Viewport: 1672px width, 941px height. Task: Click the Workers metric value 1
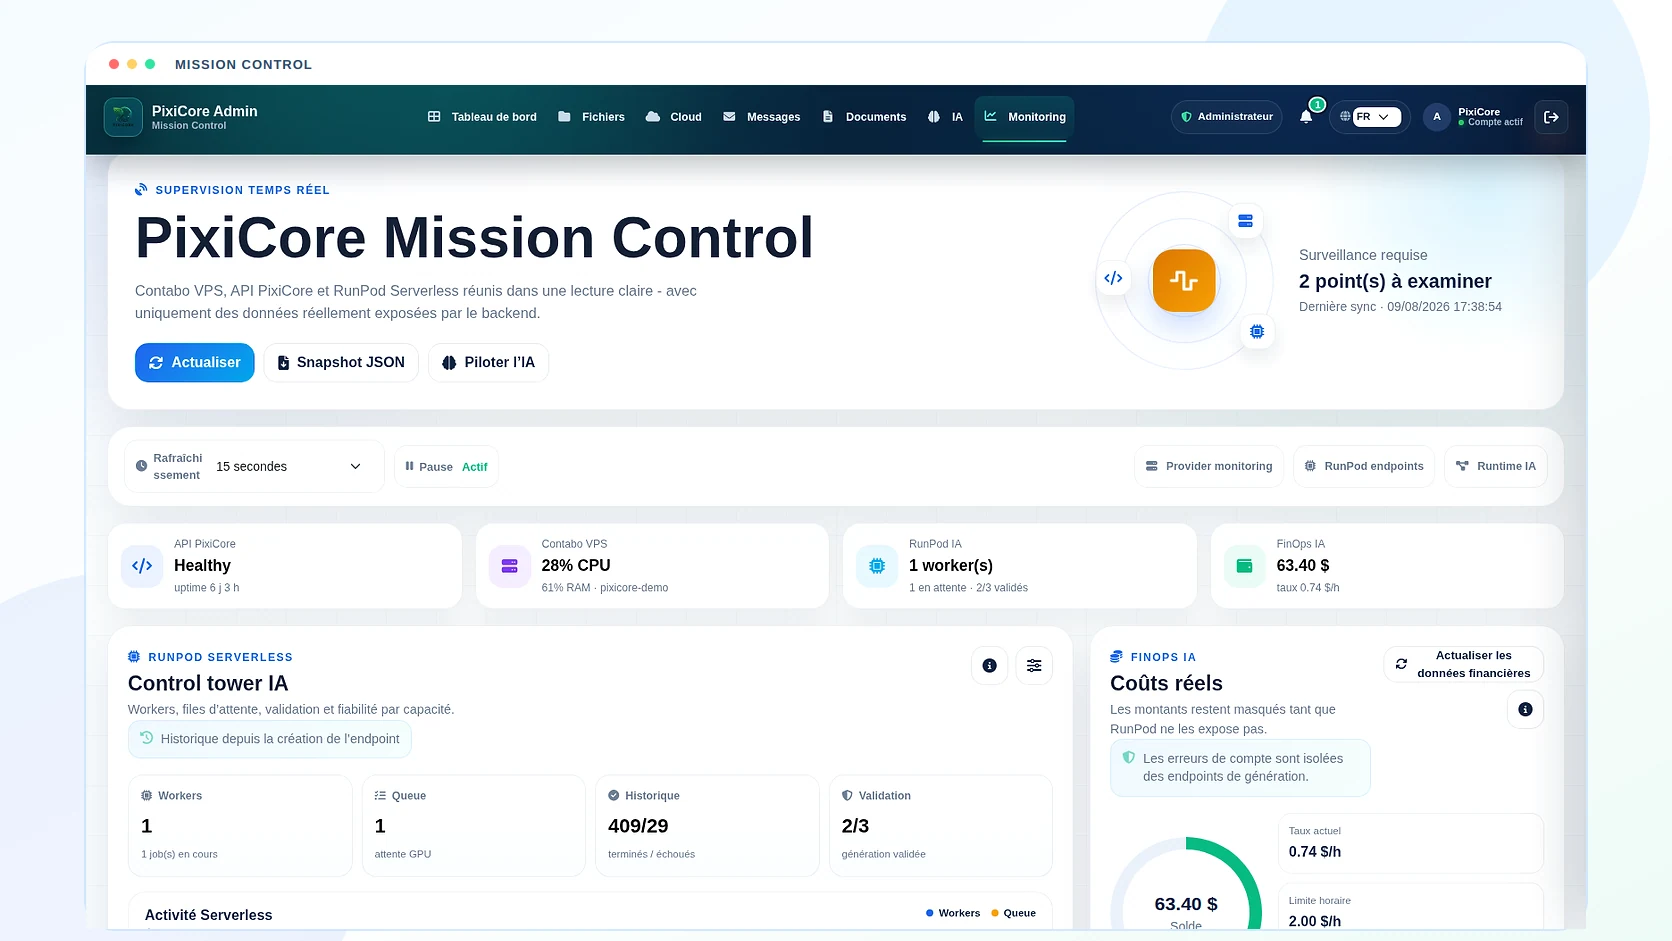pos(147,826)
